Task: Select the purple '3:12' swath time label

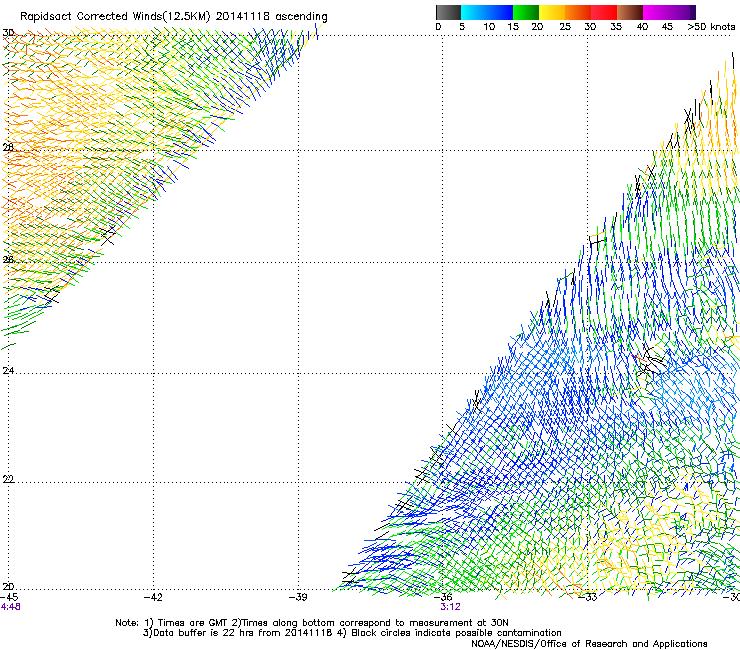Action: [x=451, y=607]
